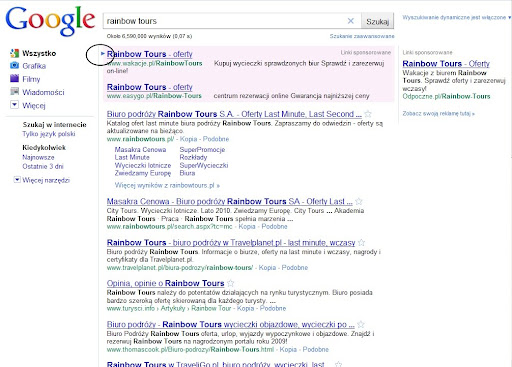Viewport: 512px width, 367px height.
Task: Open Biura sitelink
Action: click(x=187, y=173)
